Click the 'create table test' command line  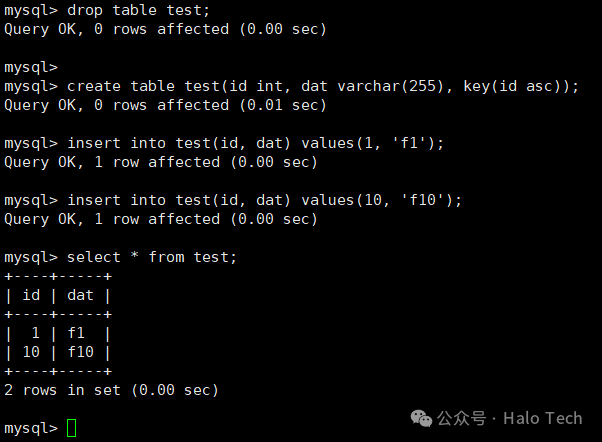291,86
